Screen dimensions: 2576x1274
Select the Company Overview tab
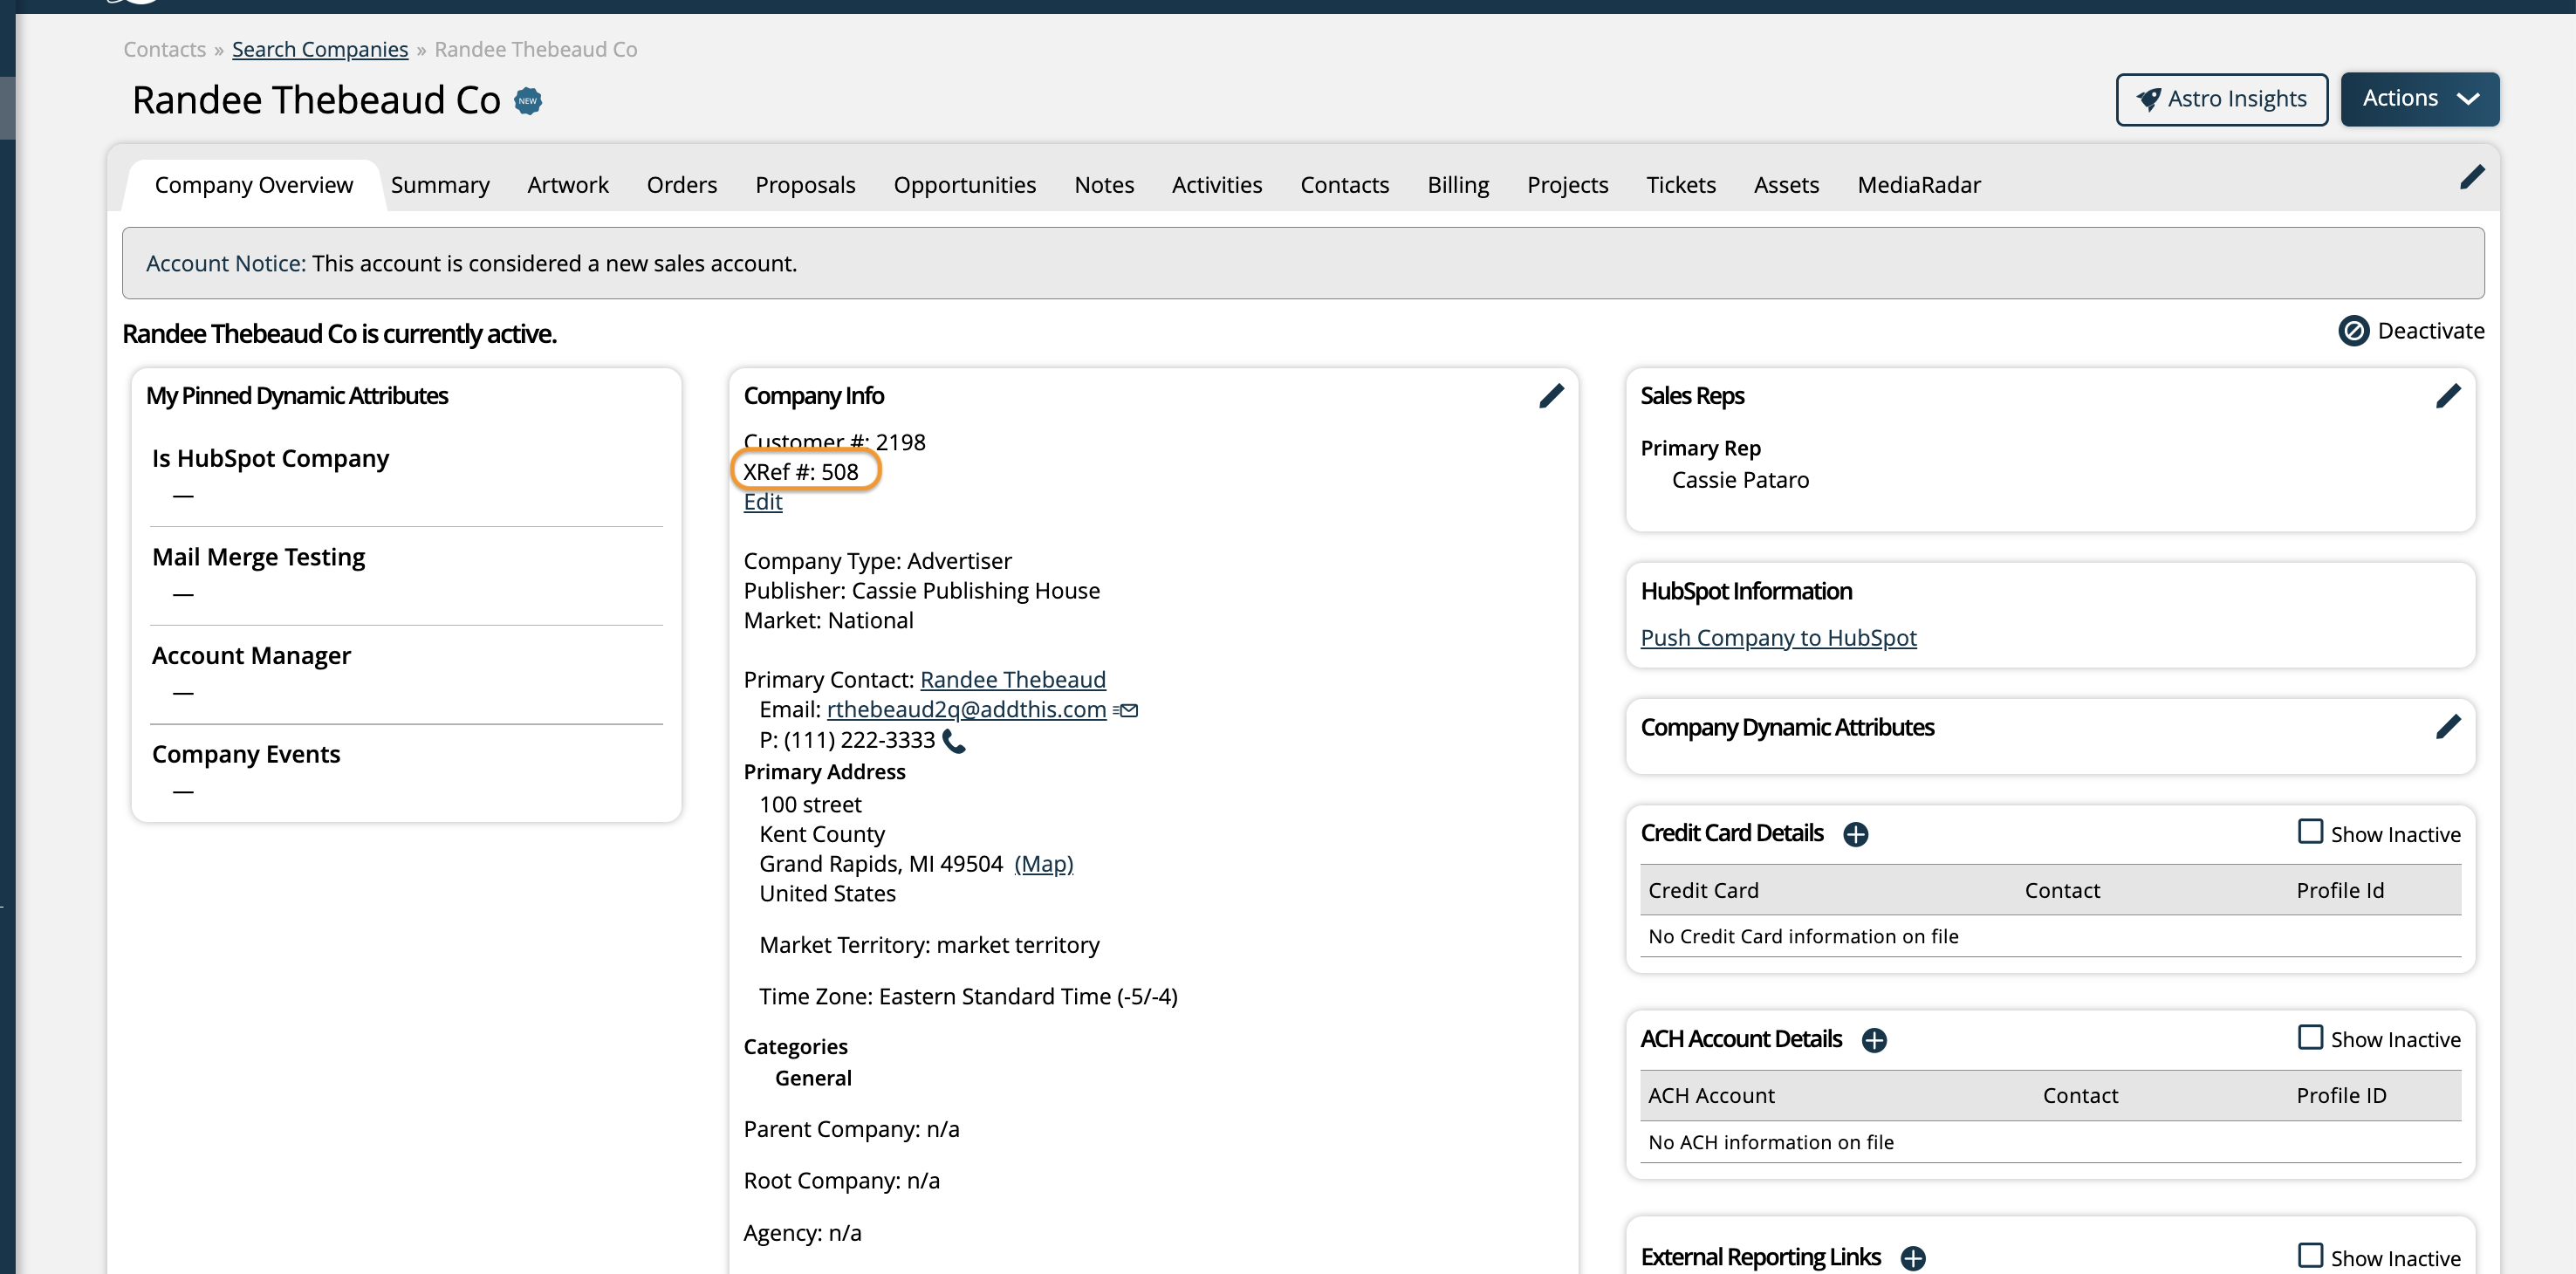(x=253, y=185)
